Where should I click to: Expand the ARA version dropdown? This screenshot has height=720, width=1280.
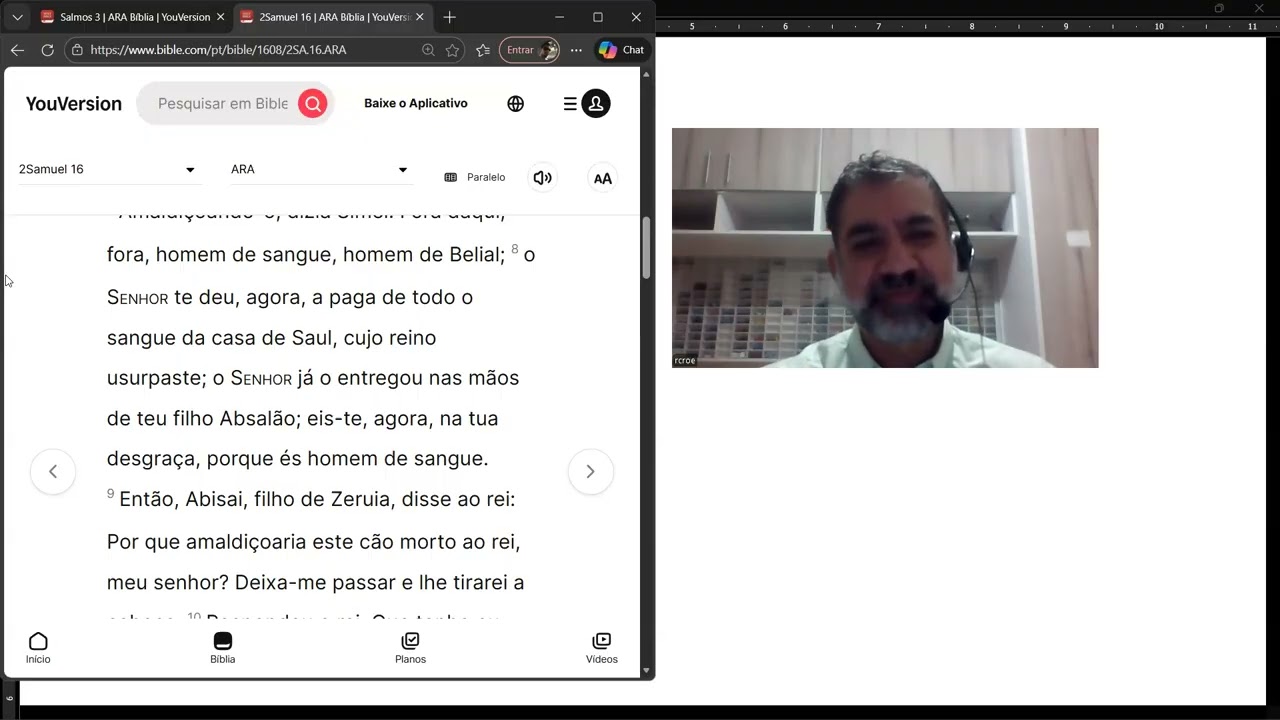pos(320,170)
